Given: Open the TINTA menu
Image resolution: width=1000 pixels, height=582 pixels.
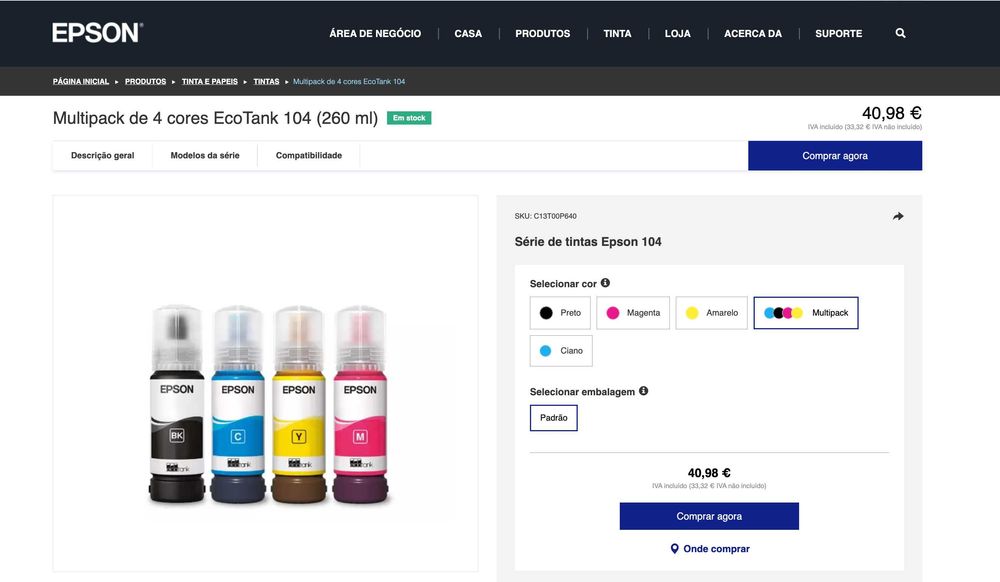Looking at the screenshot, I should click(617, 33).
